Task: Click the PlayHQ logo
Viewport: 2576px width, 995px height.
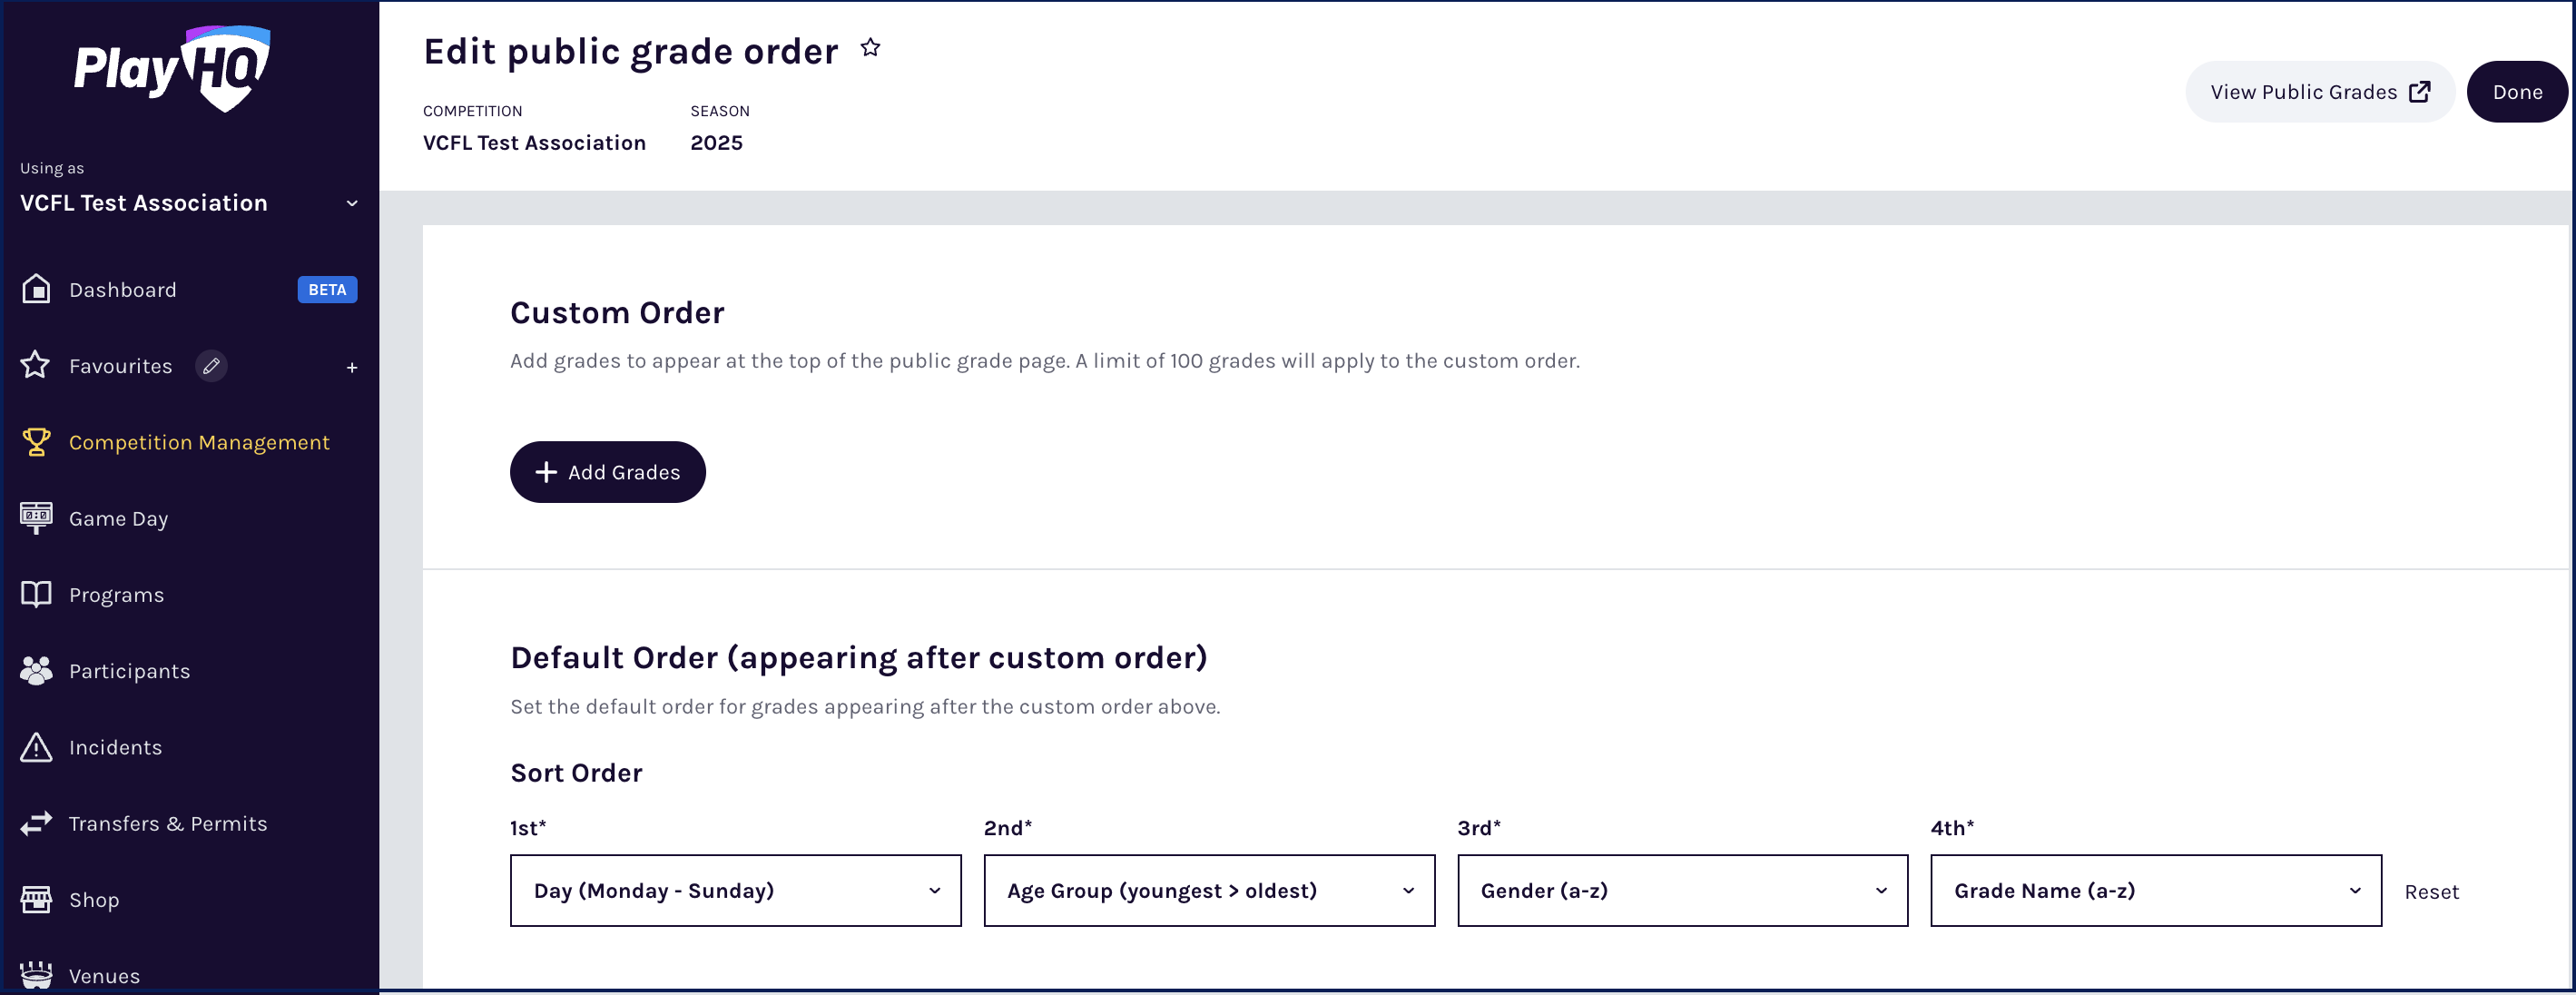Action: point(172,68)
